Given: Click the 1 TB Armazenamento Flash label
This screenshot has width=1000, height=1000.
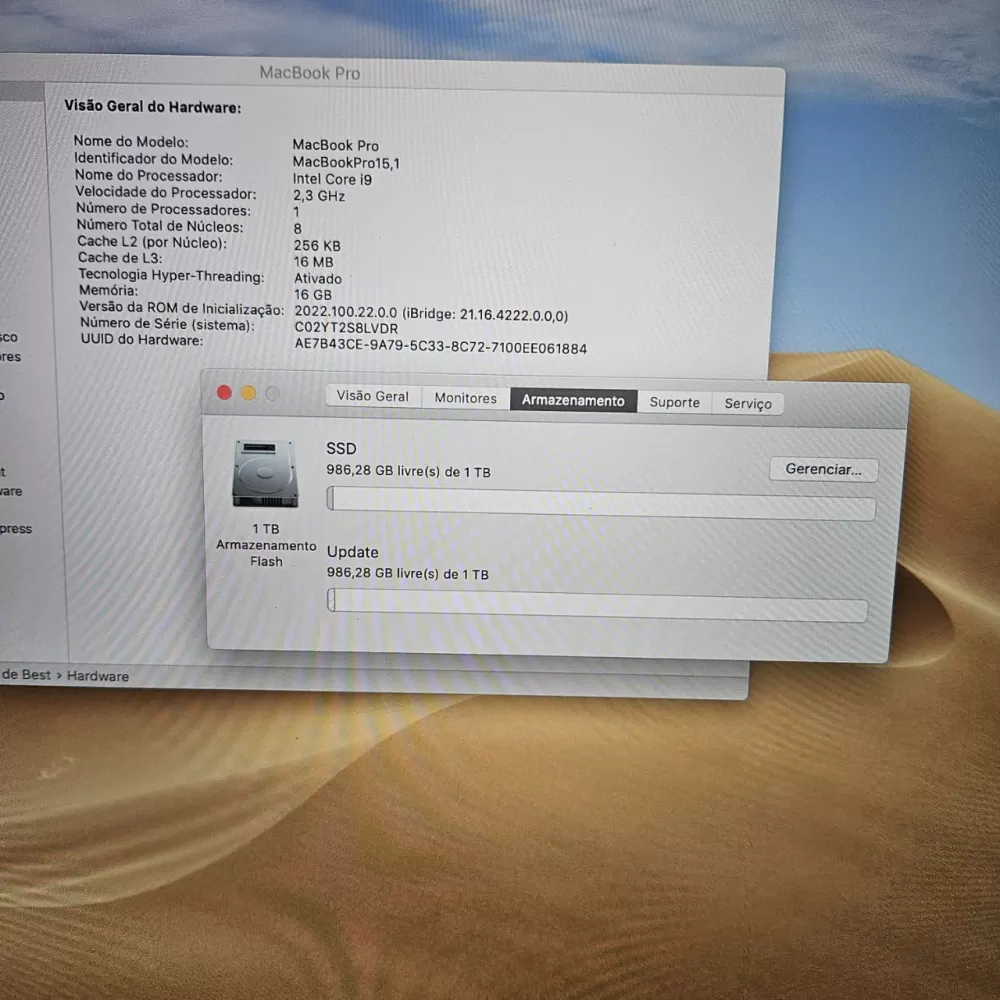Looking at the screenshot, I should coord(266,545).
